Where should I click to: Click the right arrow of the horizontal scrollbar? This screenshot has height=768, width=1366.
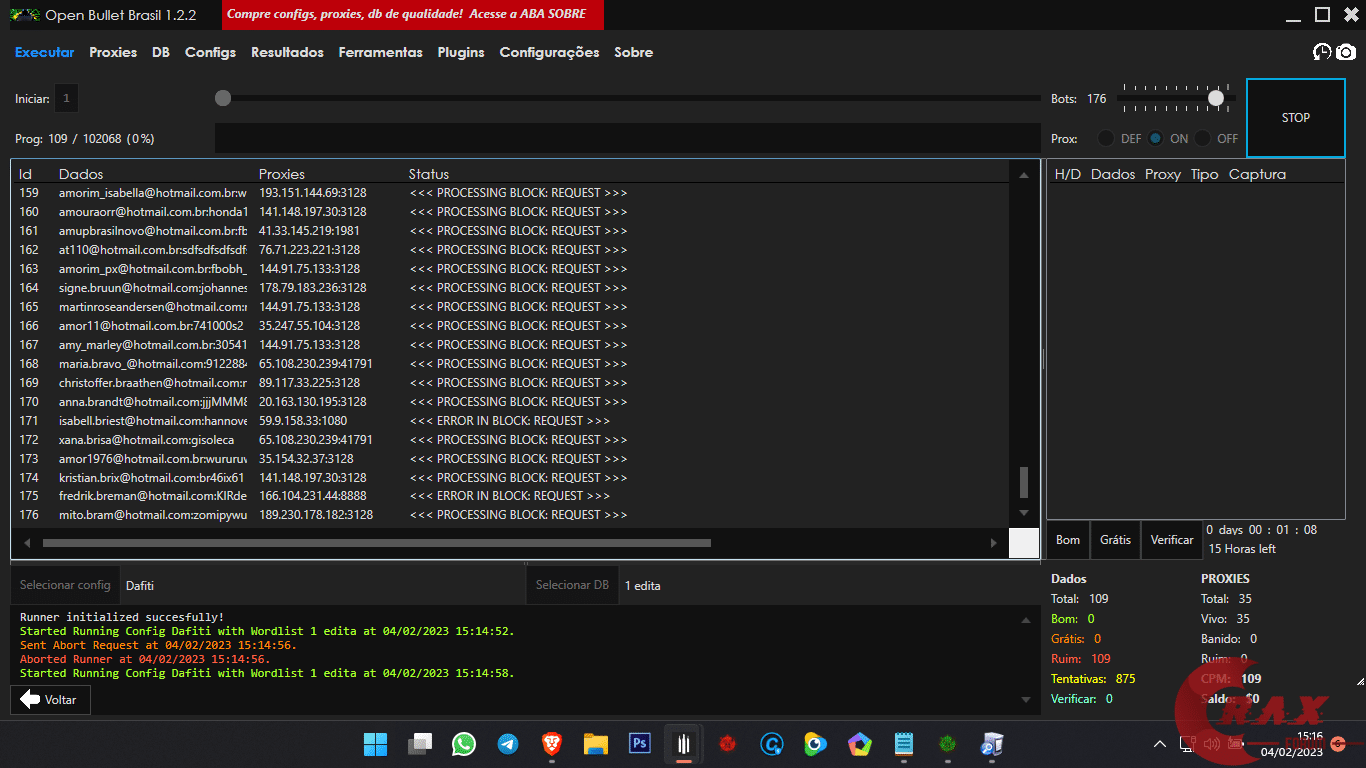[x=993, y=543]
